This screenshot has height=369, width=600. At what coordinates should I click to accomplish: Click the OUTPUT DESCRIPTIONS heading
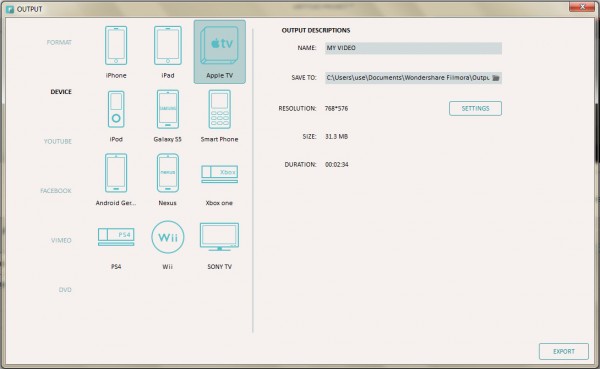(316, 30)
